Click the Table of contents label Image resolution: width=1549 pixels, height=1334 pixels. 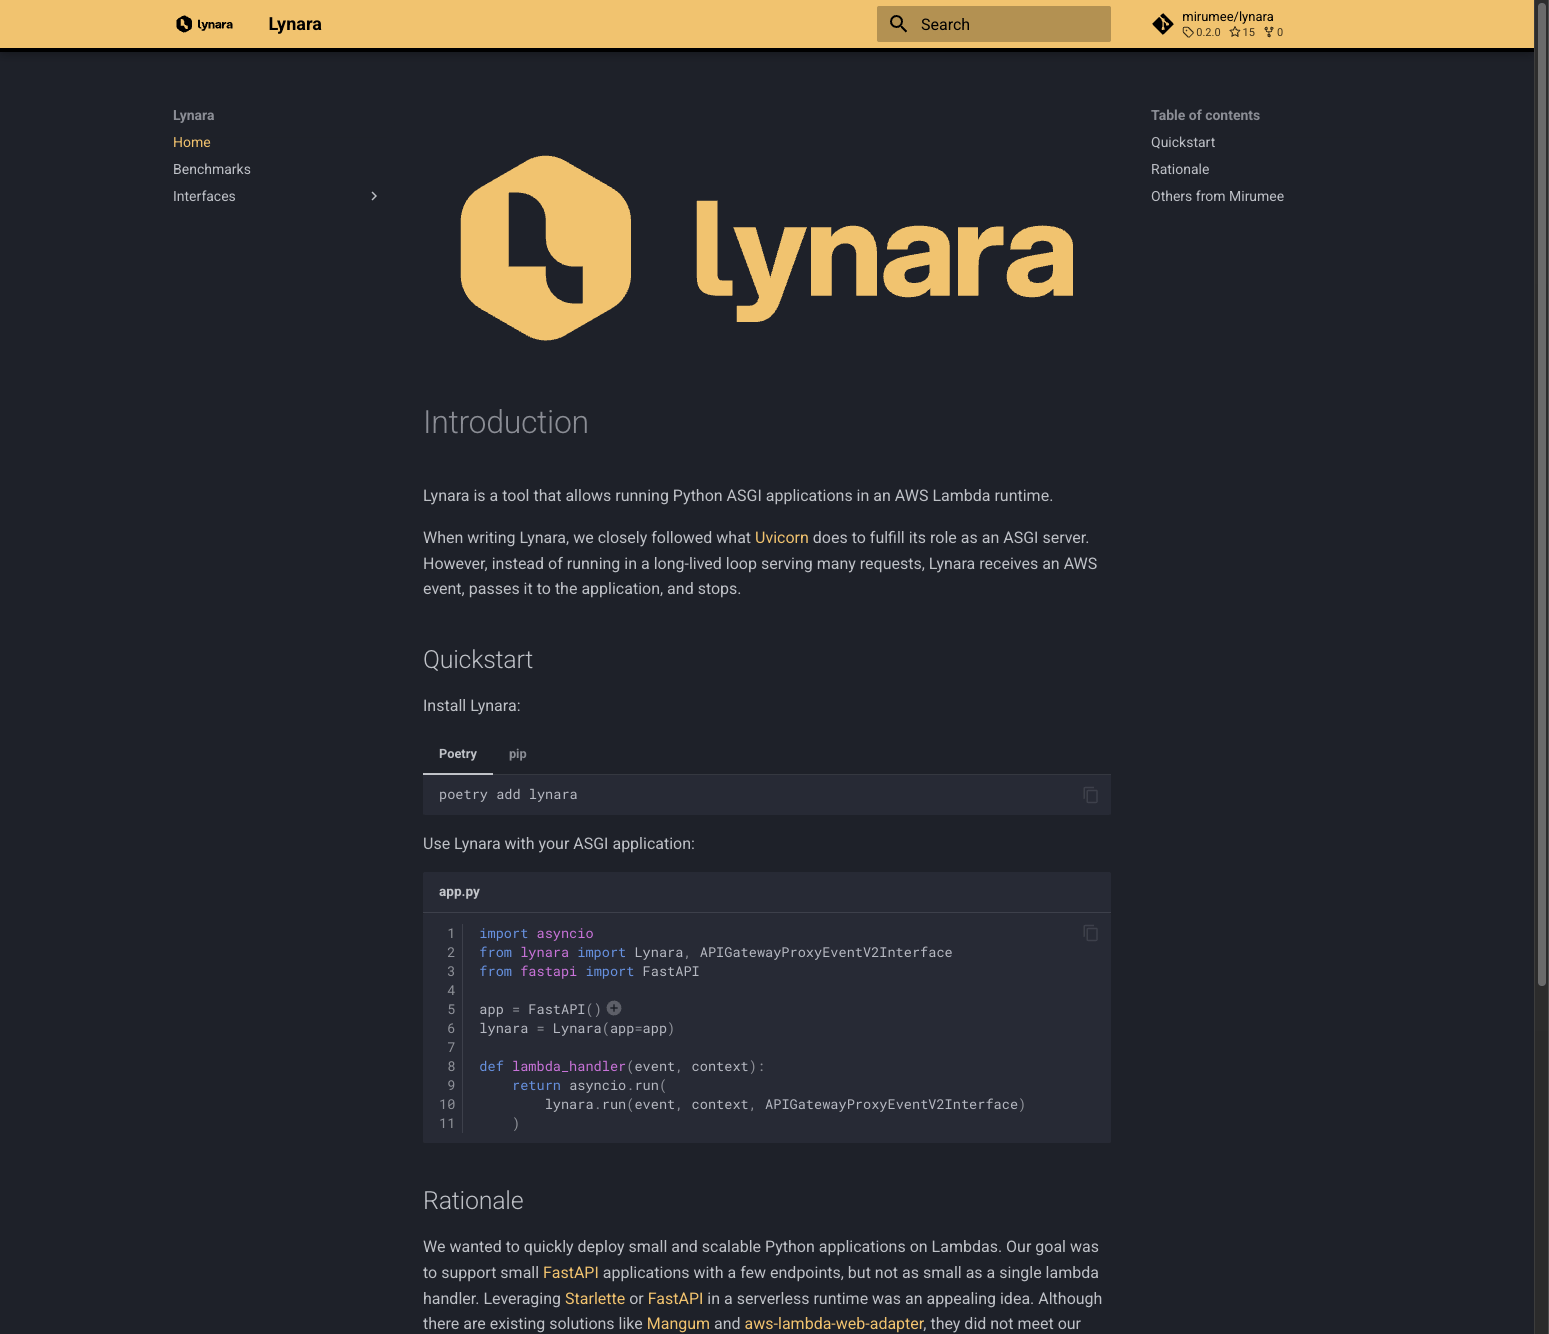[x=1205, y=115]
